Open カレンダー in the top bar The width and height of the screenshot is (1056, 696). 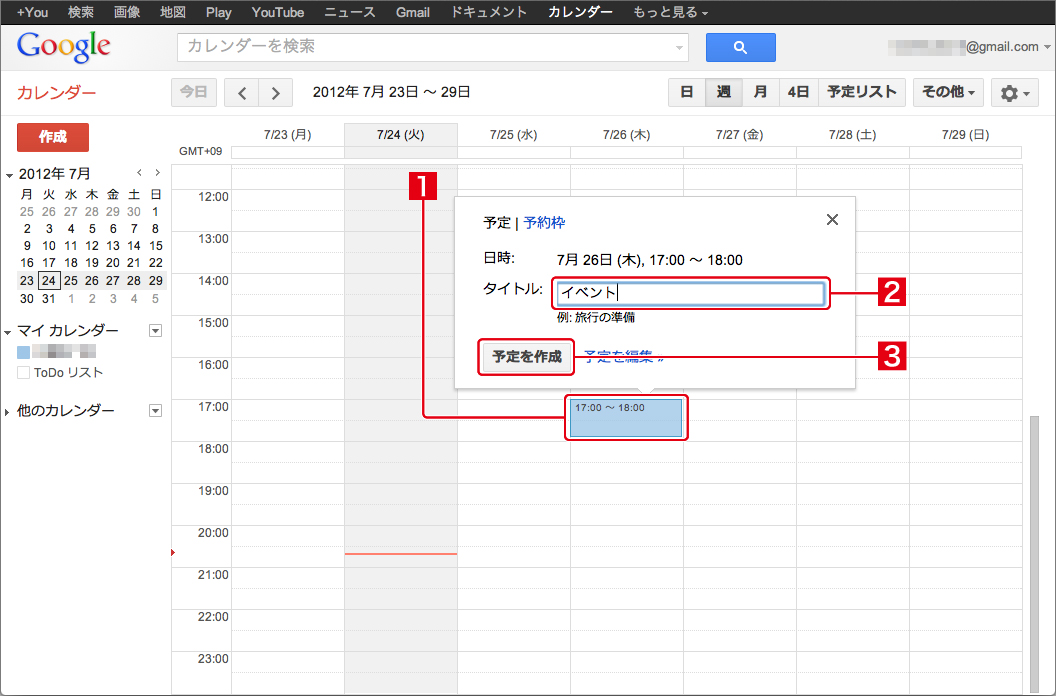click(580, 12)
